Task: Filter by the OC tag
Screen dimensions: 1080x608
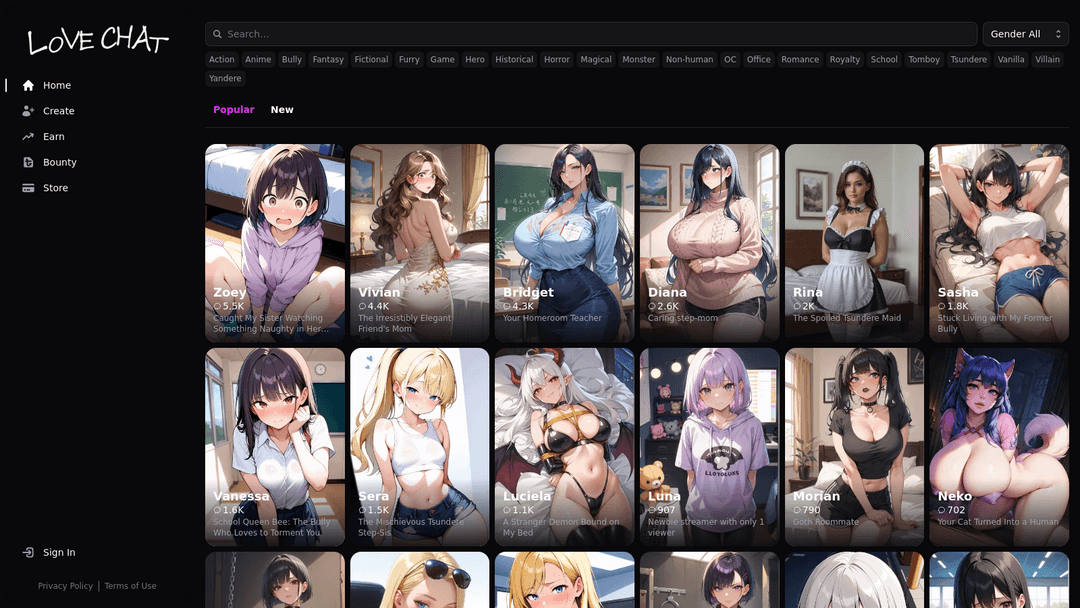Action: click(730, 59)
